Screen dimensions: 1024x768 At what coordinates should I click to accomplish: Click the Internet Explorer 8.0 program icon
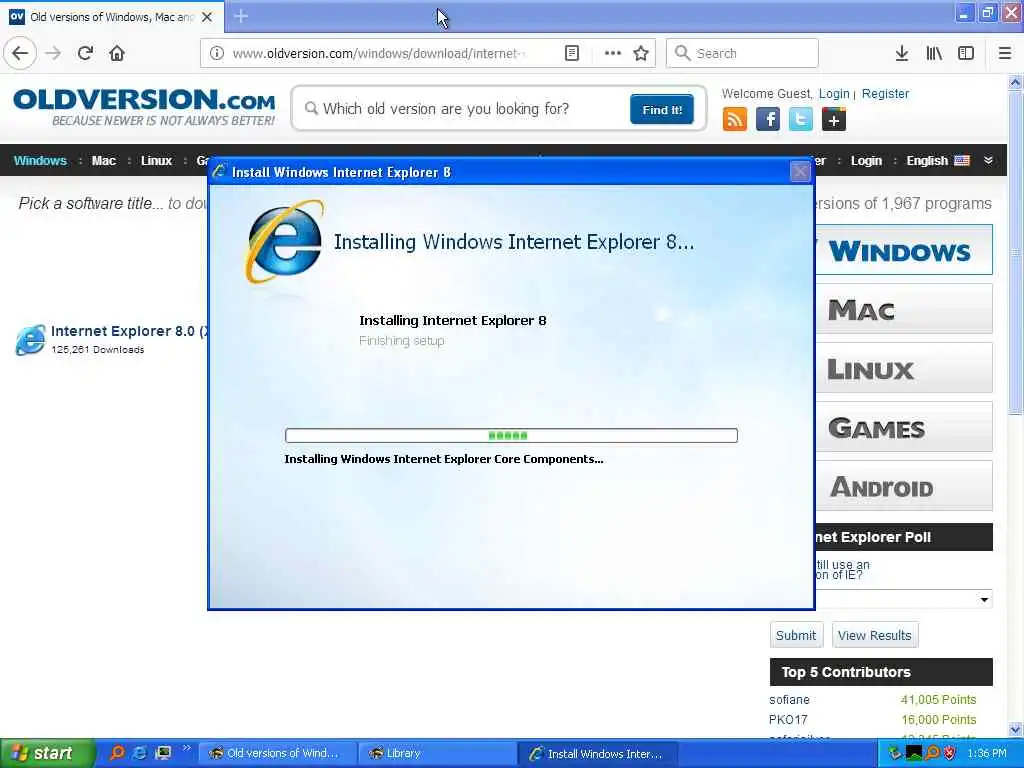point(30,340)
